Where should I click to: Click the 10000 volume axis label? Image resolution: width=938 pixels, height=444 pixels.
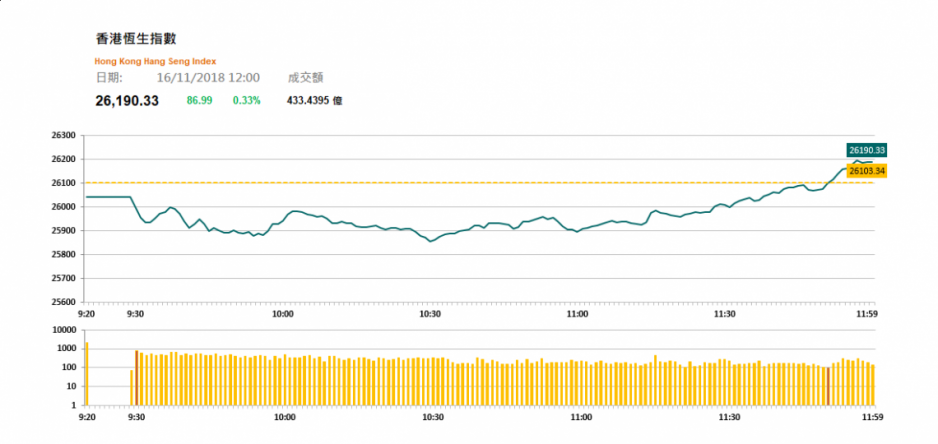[x=65, y=330]
